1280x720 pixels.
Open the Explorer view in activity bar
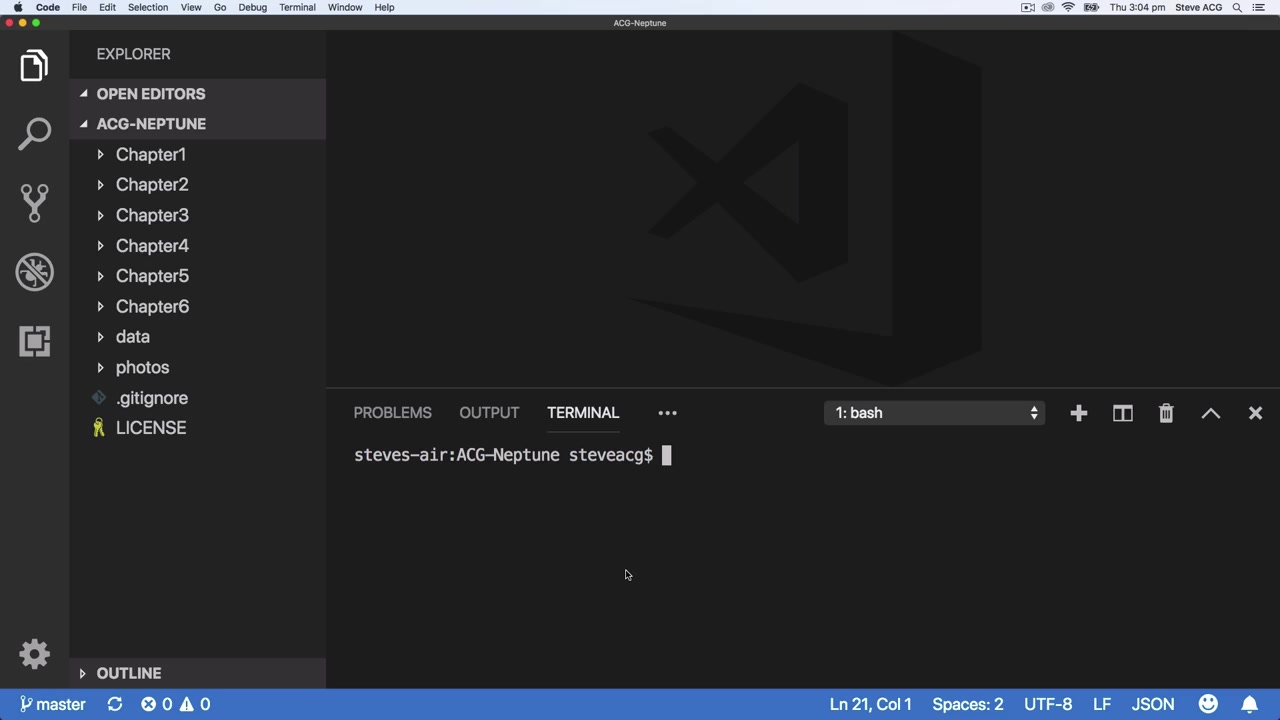34,66
